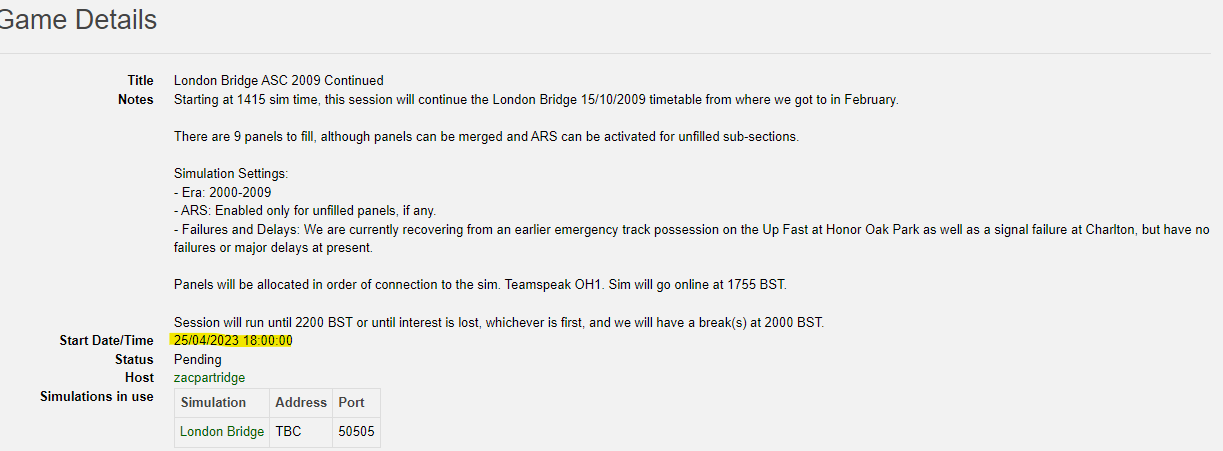Click the TBC address cell
The width and height of the screenshot is (1223, 451).
[x=289, y=431]
